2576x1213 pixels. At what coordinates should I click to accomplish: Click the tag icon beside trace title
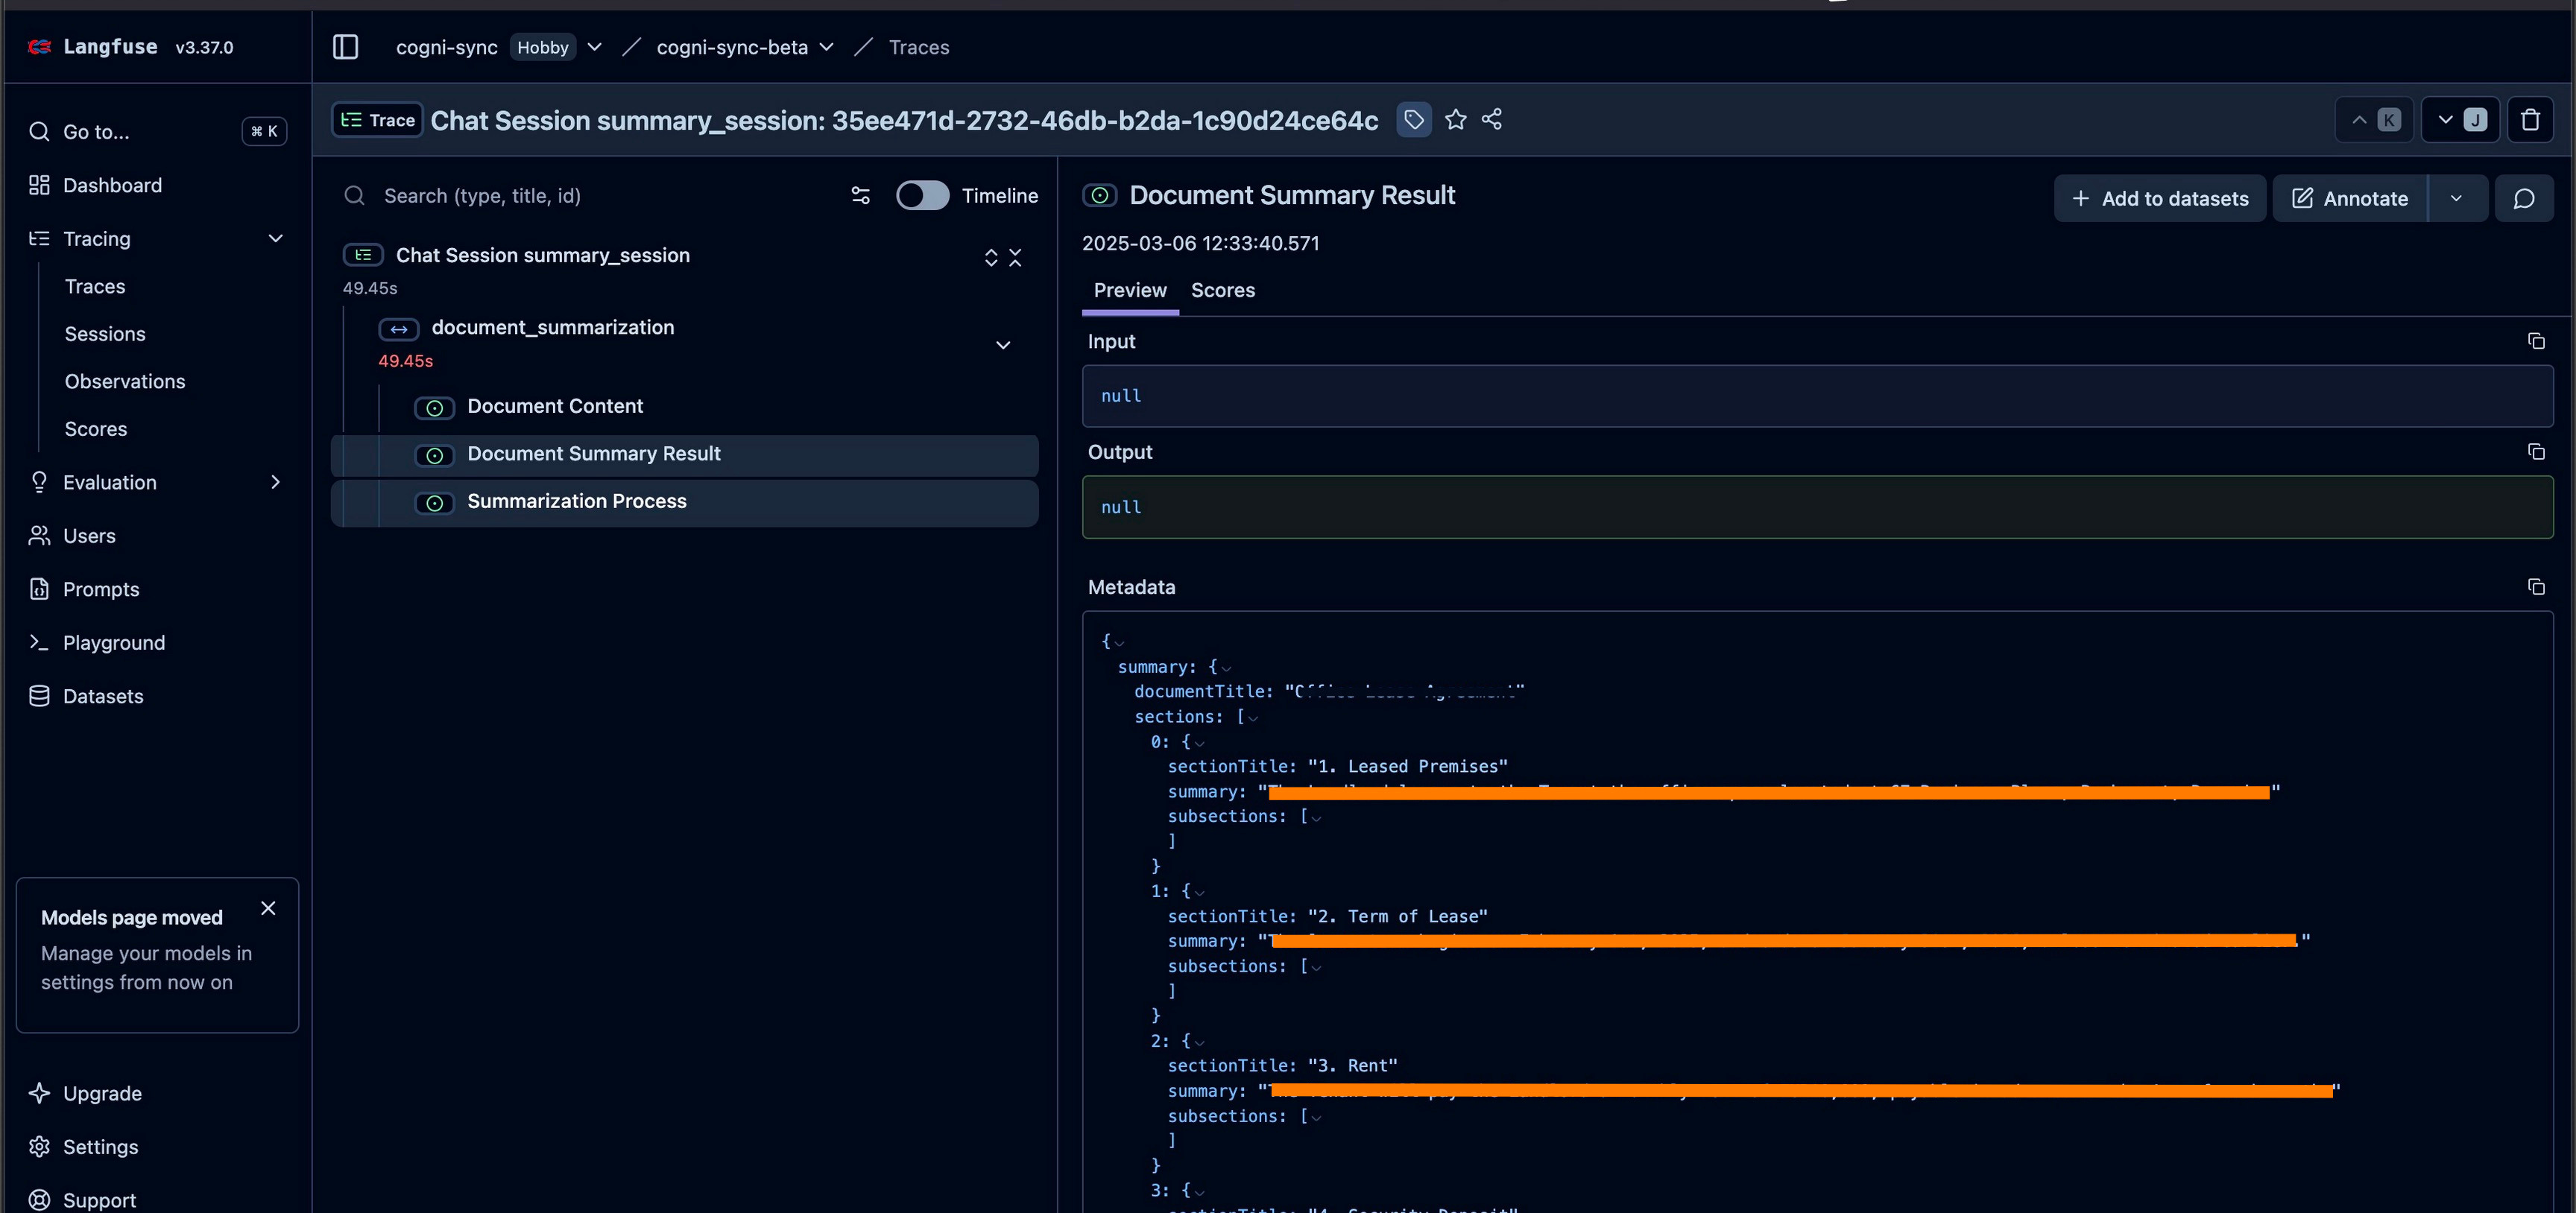1413,120
